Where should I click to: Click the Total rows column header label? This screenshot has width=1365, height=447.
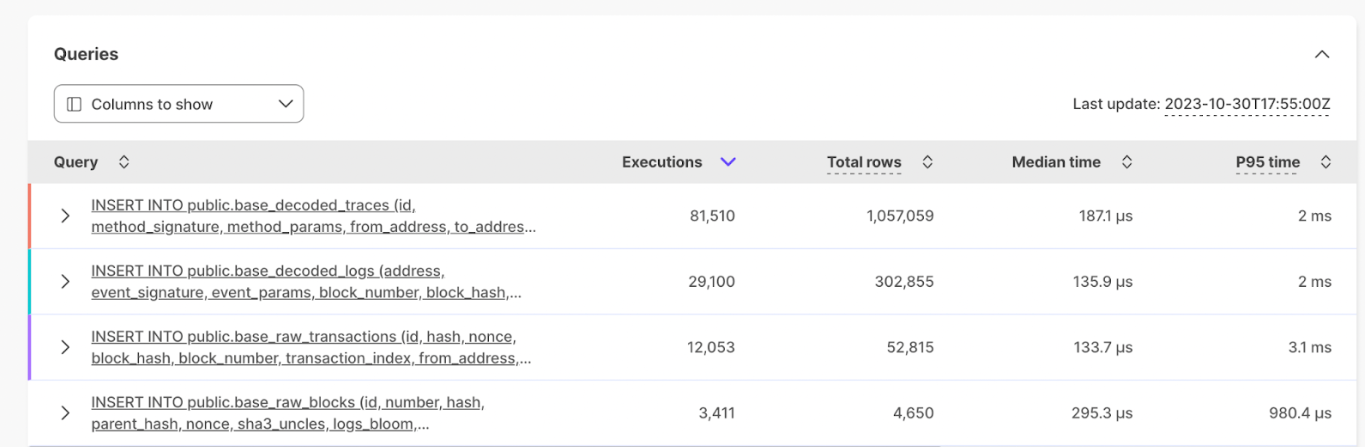[x=863, y=162]
